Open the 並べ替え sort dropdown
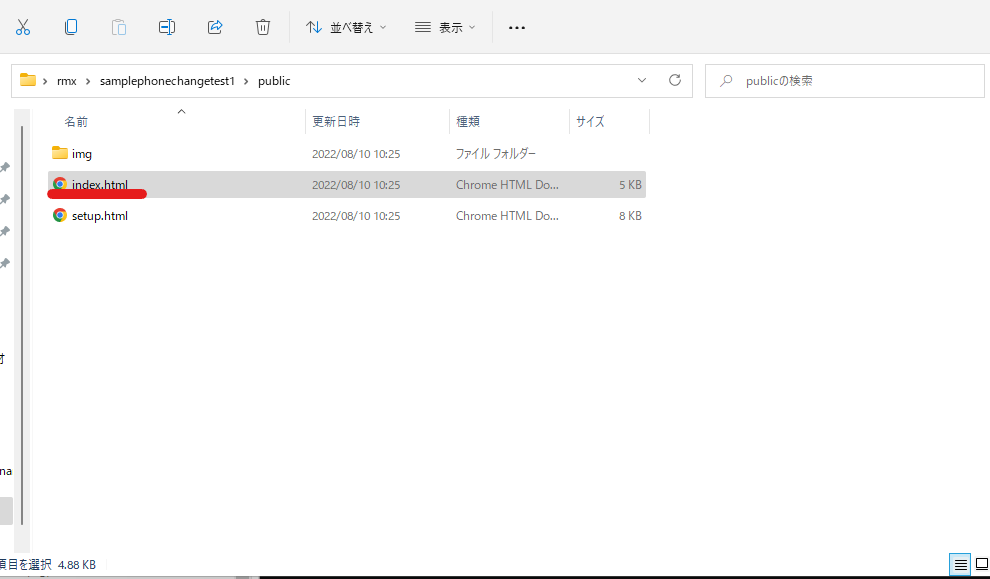The image size is (990, 579). 346,27
